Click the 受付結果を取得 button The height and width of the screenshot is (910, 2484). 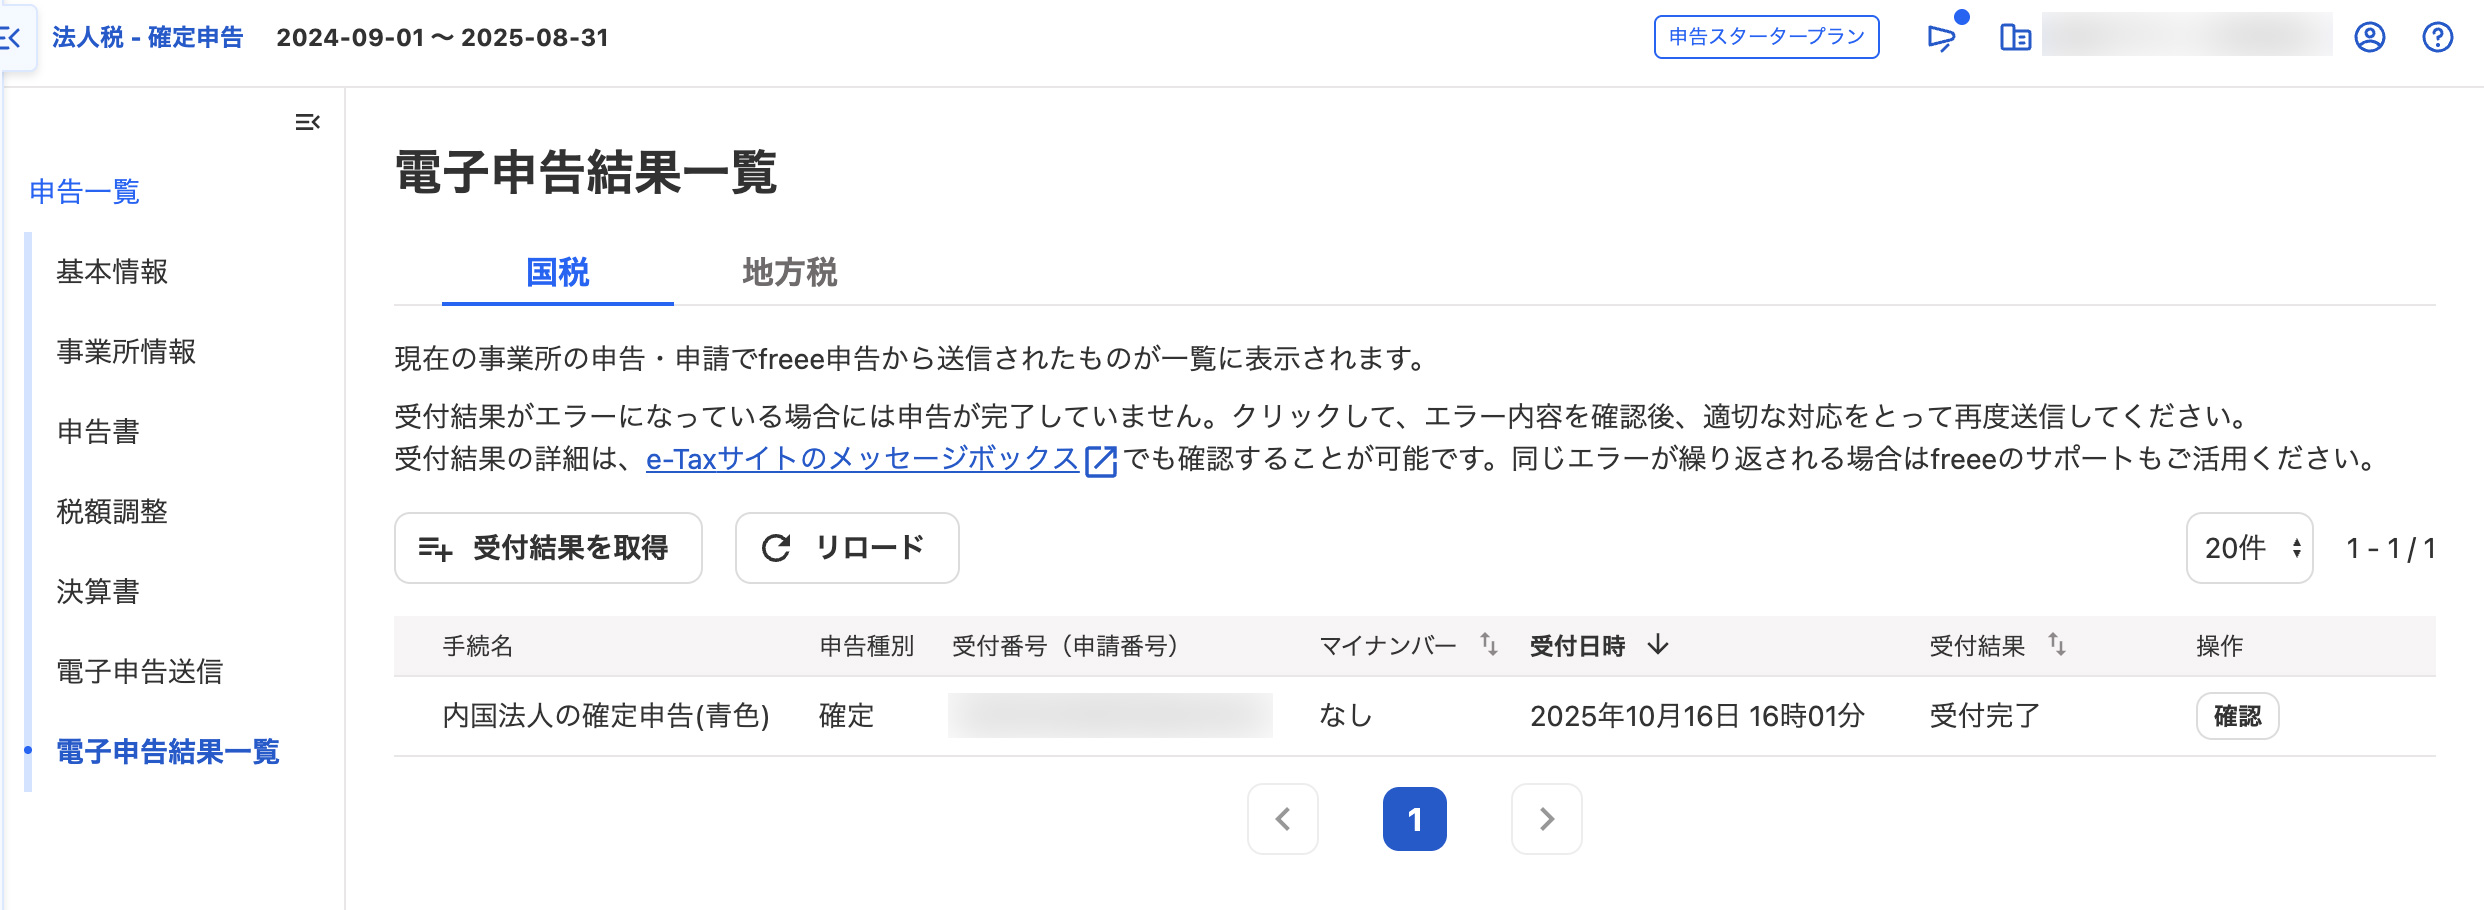tap(548, 548)
